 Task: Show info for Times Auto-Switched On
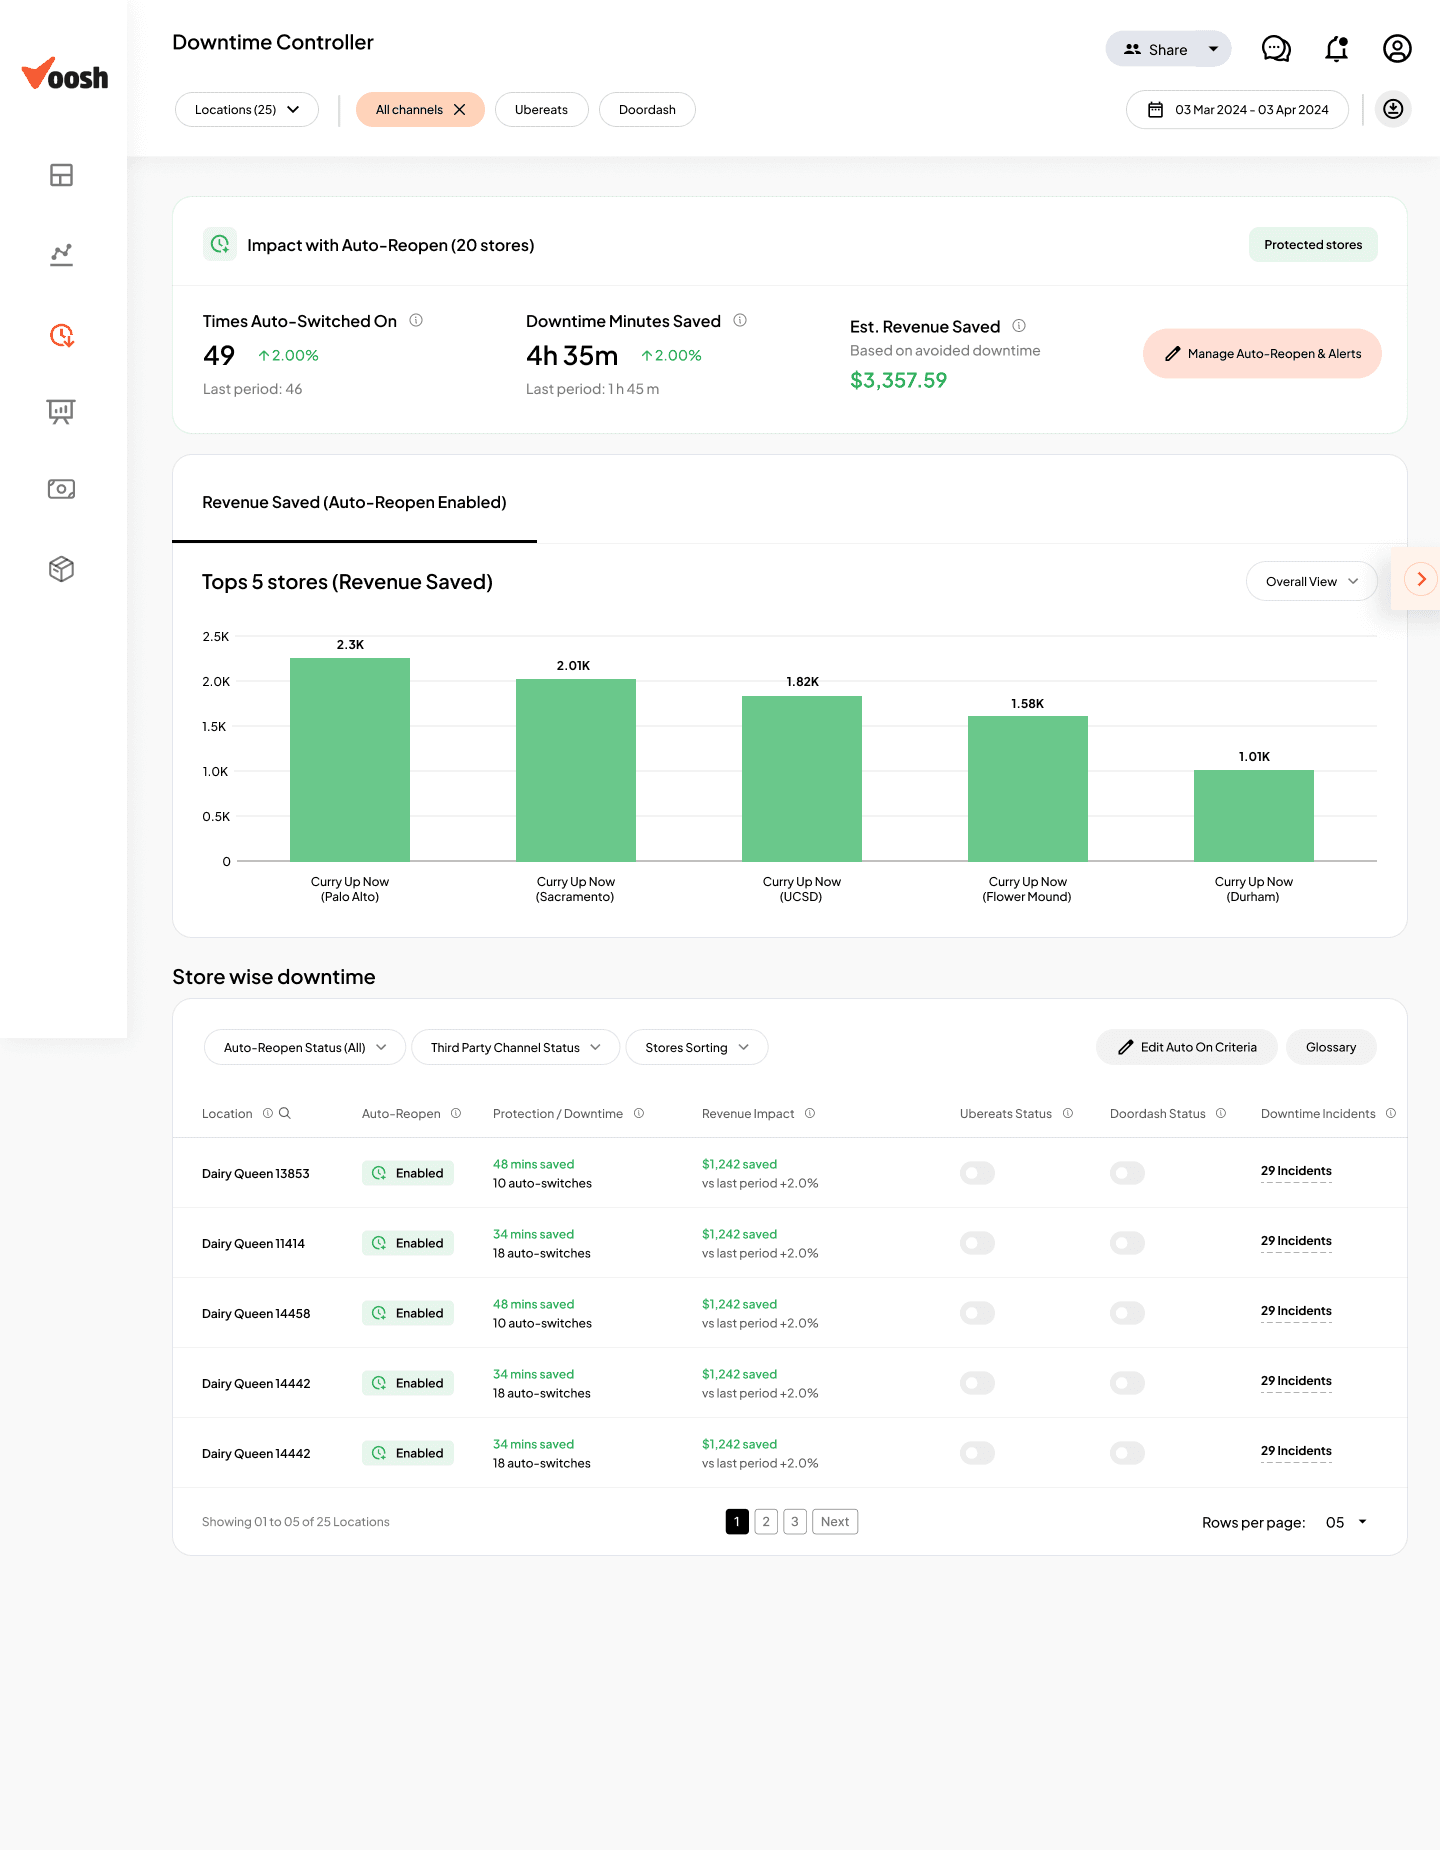coord(416,320)
